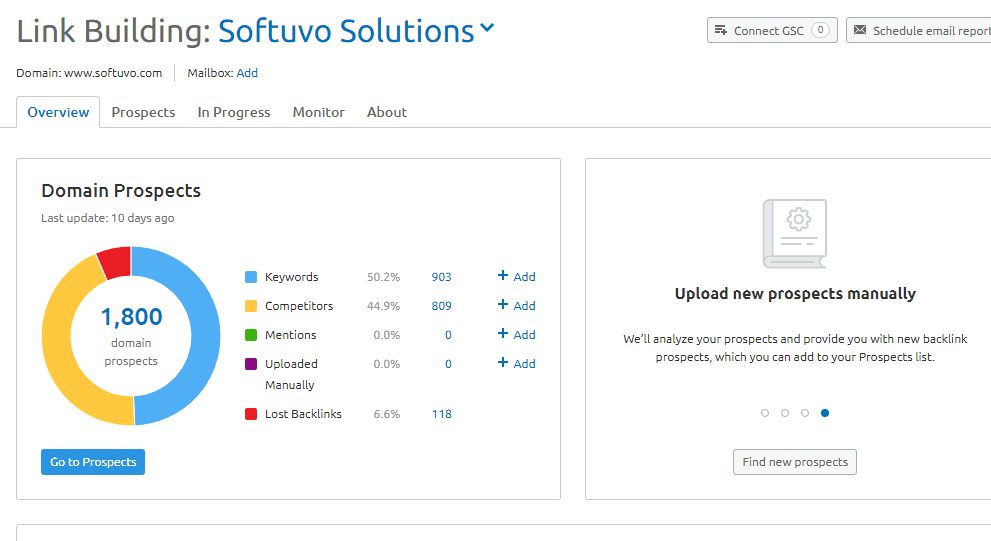
Task: Add a mailbox via Add link
Action: [x=247, y=73]
